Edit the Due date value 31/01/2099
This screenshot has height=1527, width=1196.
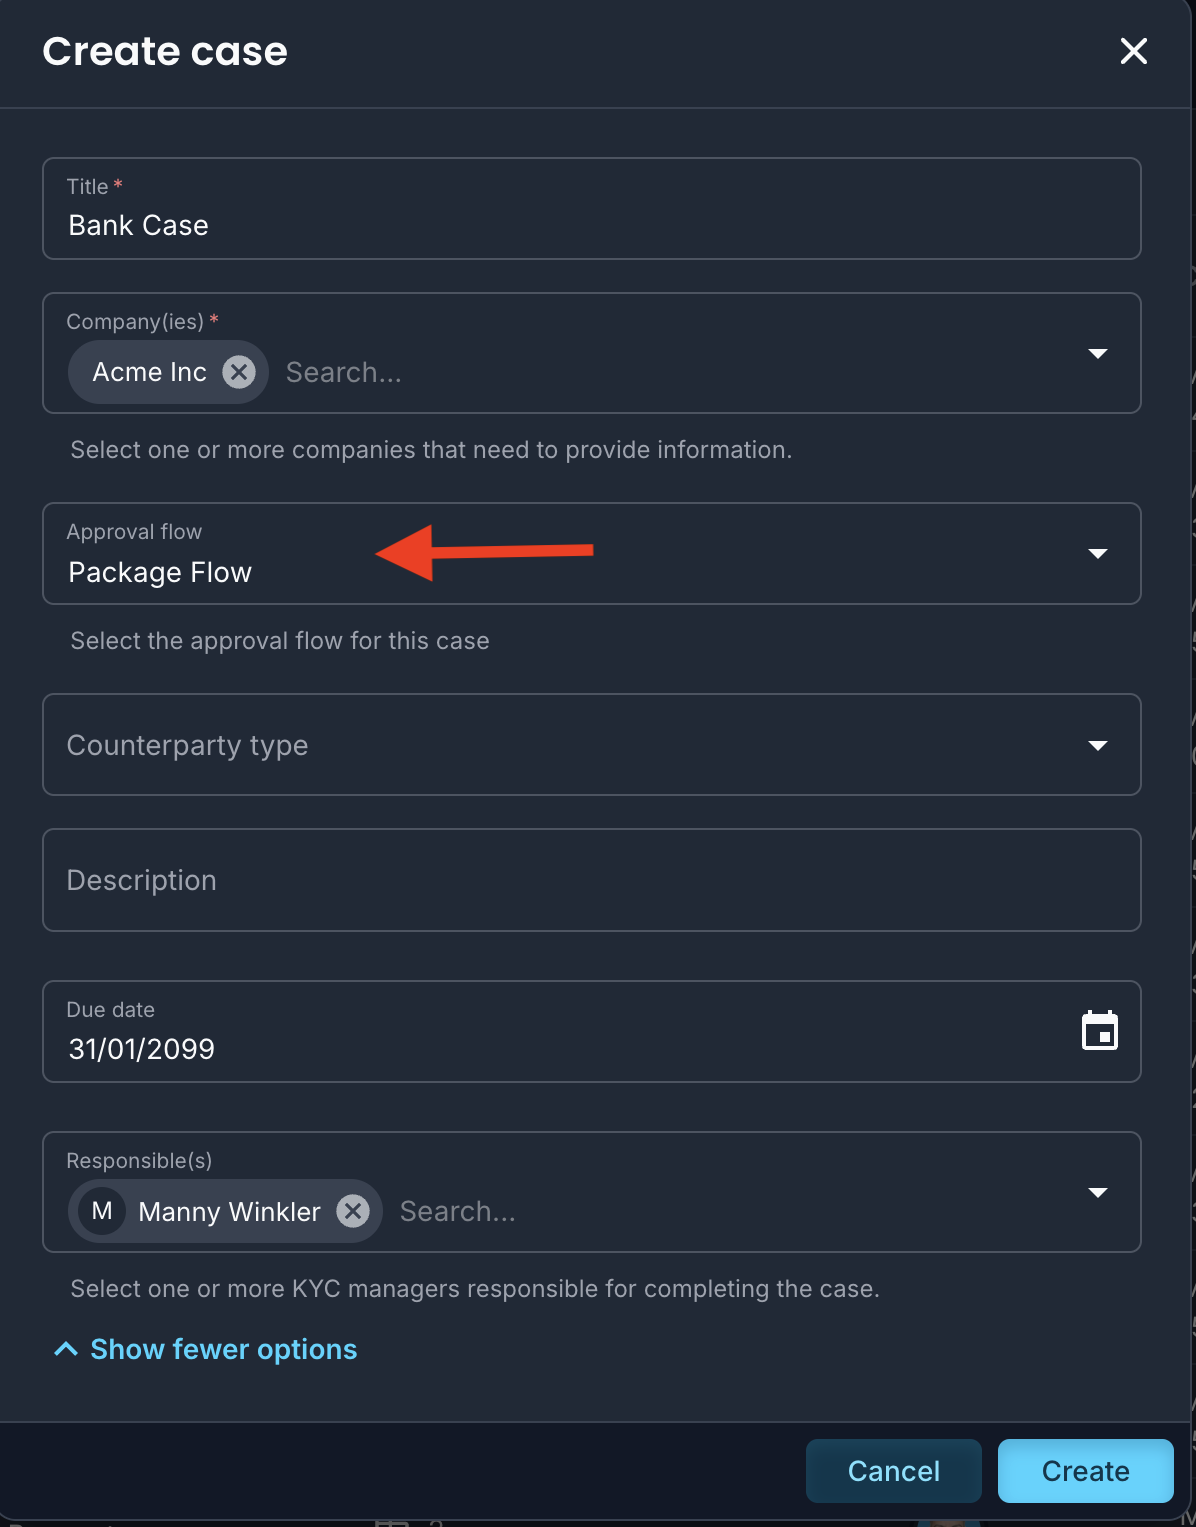point(142,1048)
